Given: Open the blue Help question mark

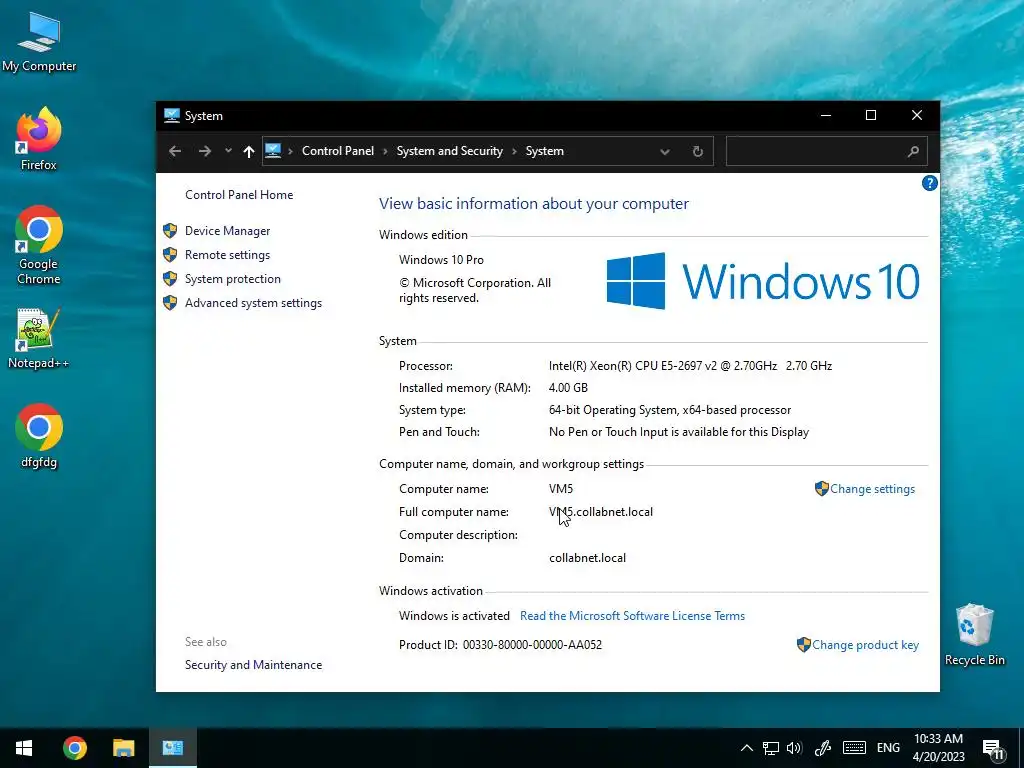Looking at the screenshot, I should point(929,183).
